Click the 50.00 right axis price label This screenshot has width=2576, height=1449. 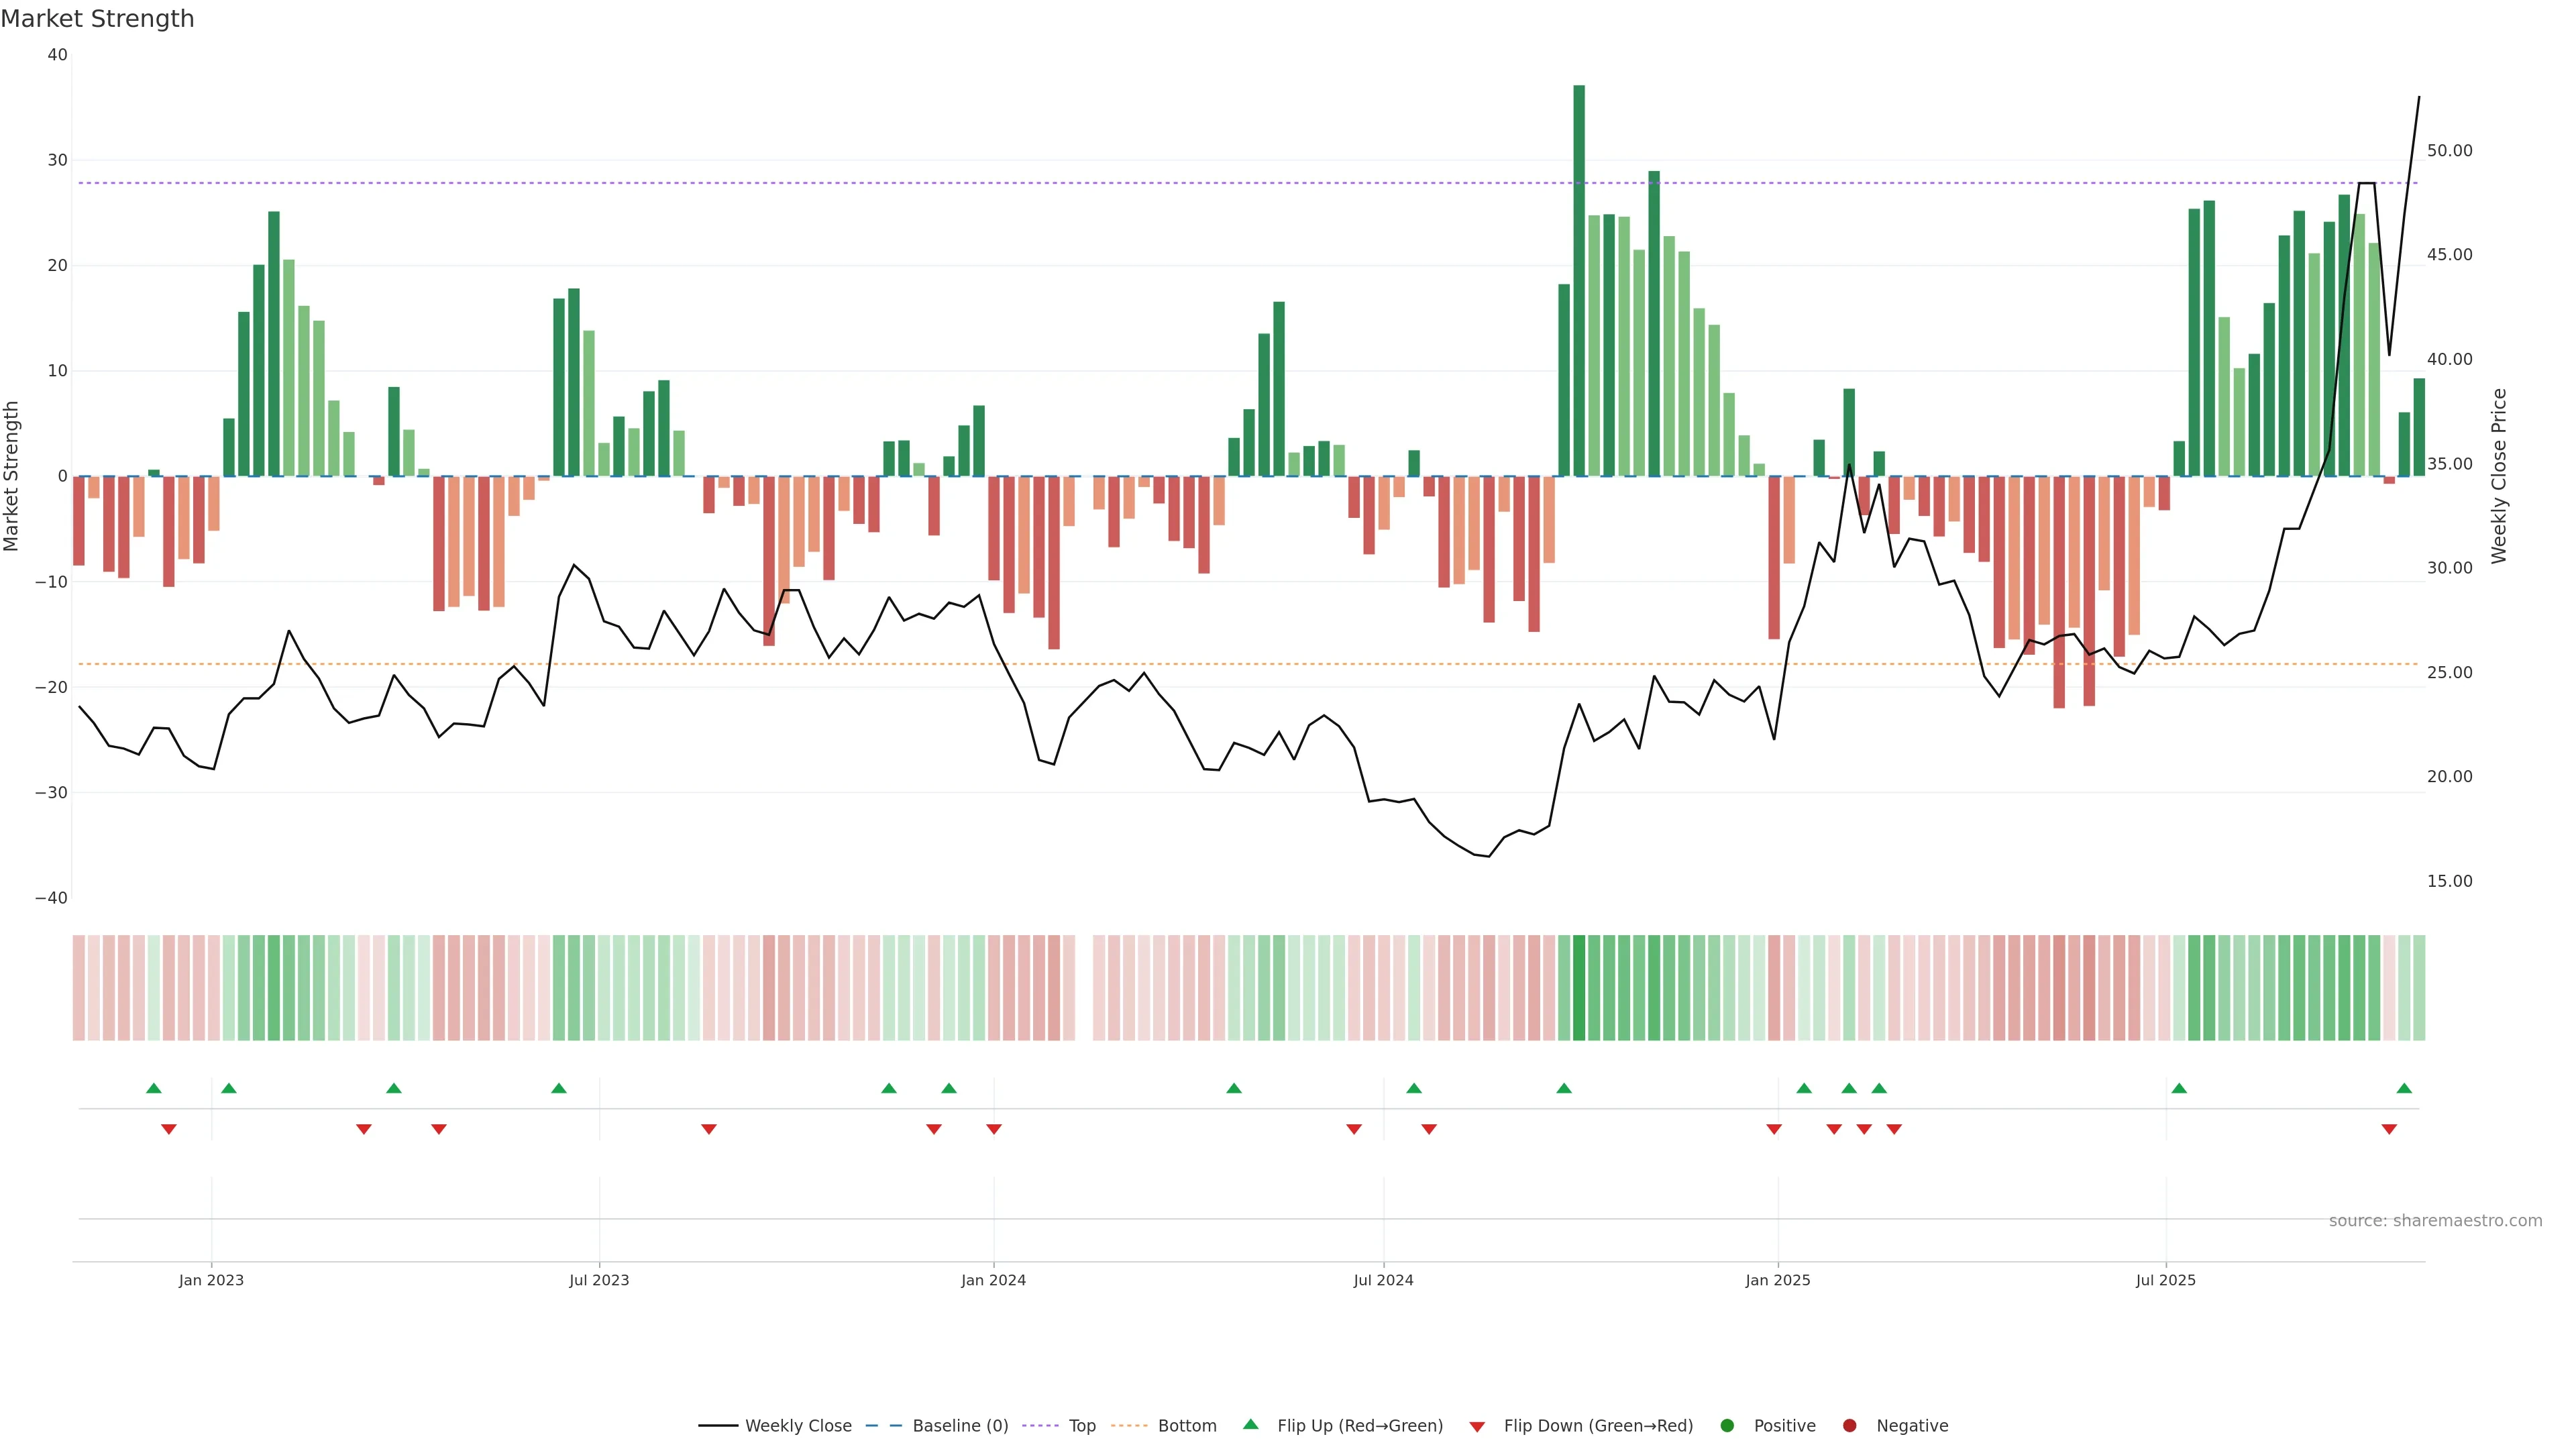pyautogui.click(x=2449, y=151)
